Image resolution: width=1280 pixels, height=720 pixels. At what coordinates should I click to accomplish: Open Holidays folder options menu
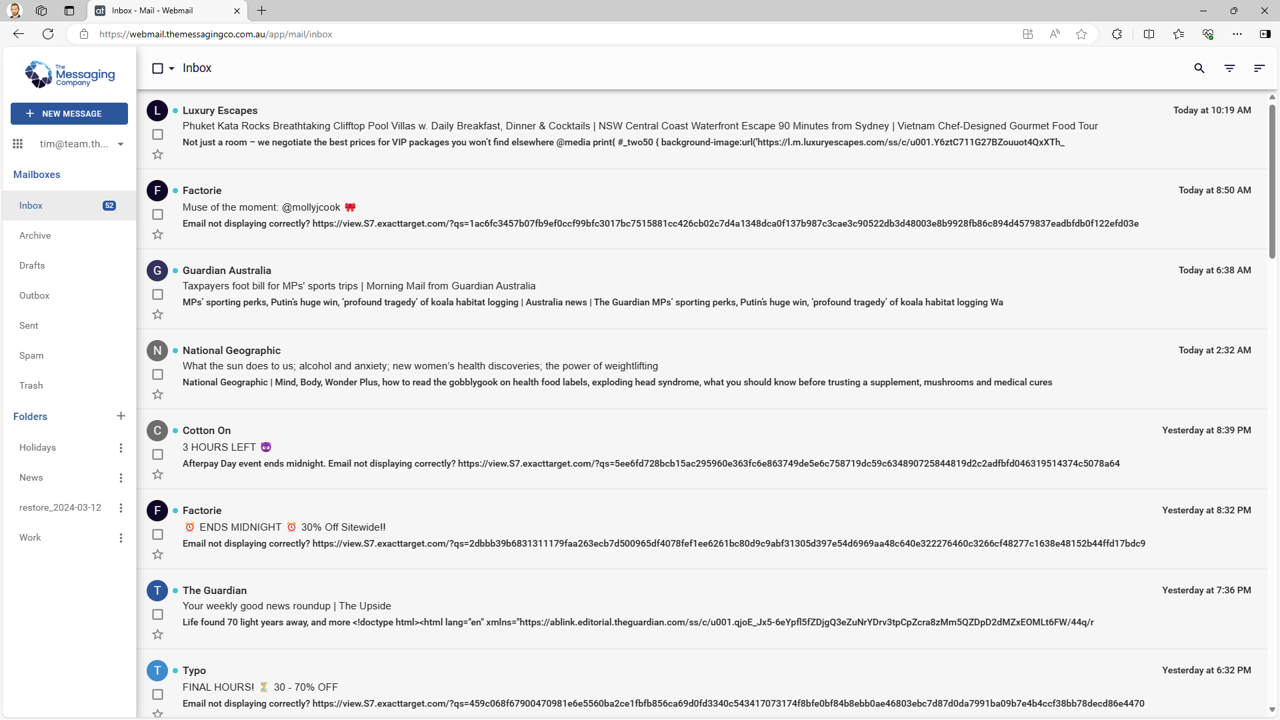pyautogui.click(x=121, y=448)
